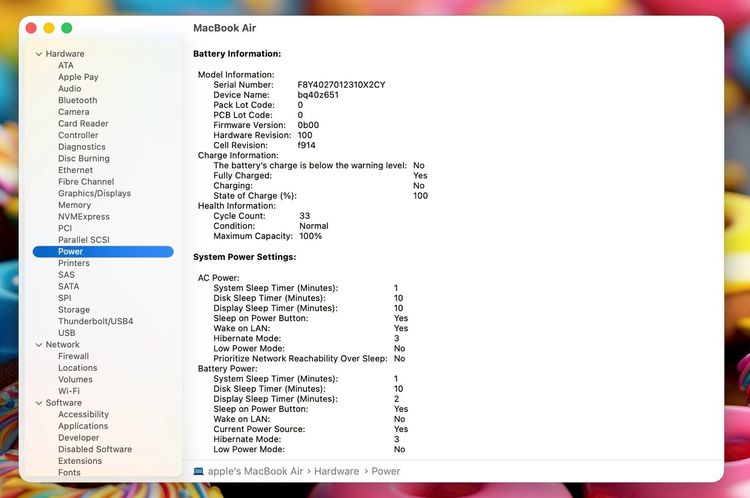Click apple's MacBook Air in path bar
This screenshot has height=498, width=750.
255,472
